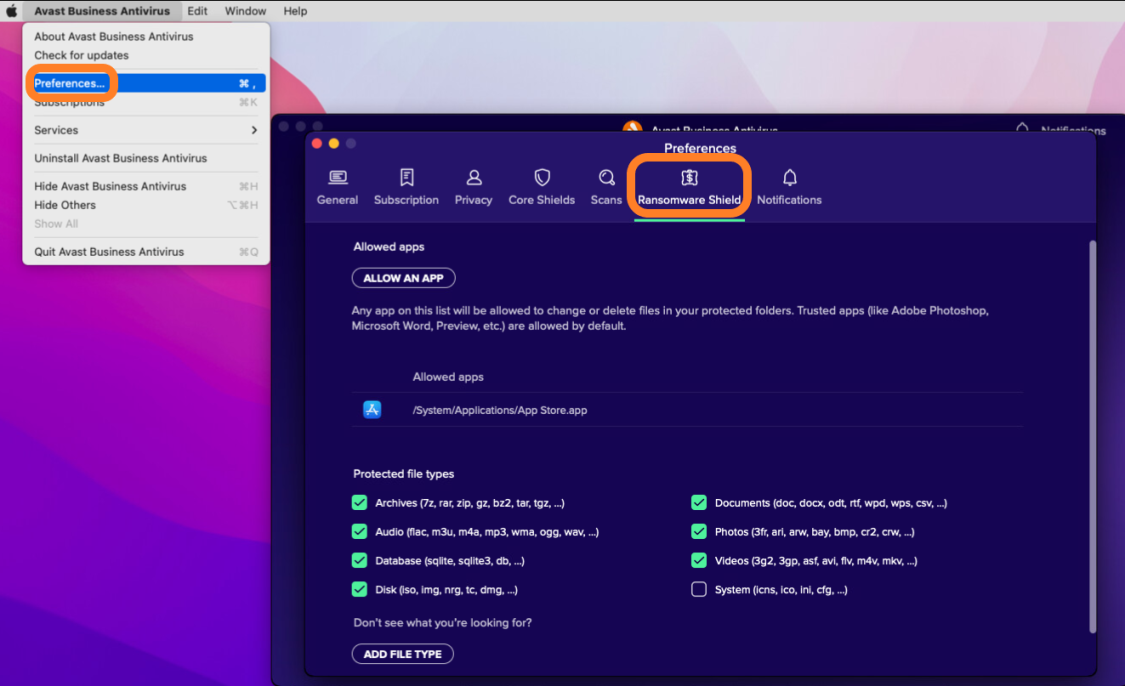The width and height of the screenshot is (1125, 686).
Task: Click the bell icon in the main Avast window
Action: click(1022, 128)
